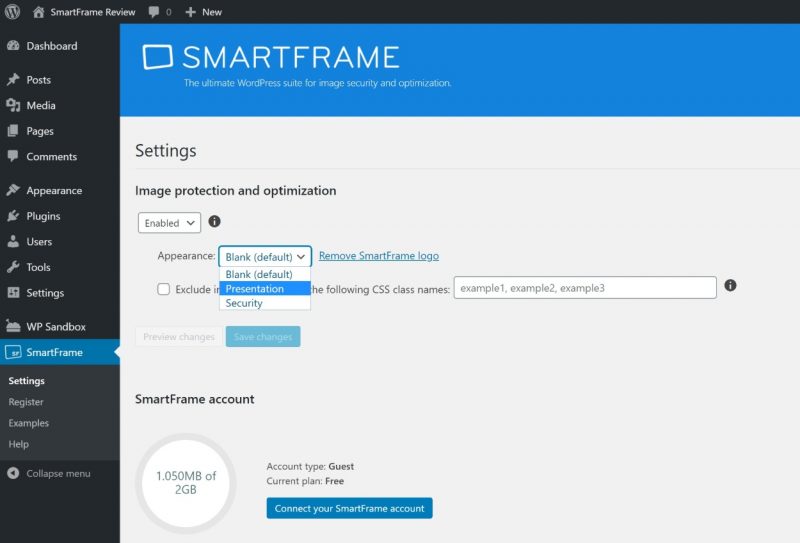Viewport: 800px width, 543px height.
Task: Close the Appearance Blank (default) dropdown
Action: 265,256
